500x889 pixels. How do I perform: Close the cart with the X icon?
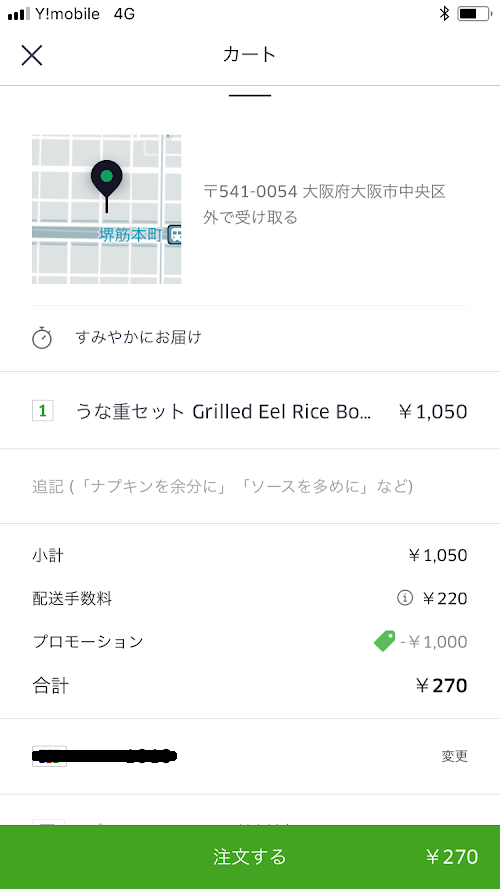click(32, 55)
